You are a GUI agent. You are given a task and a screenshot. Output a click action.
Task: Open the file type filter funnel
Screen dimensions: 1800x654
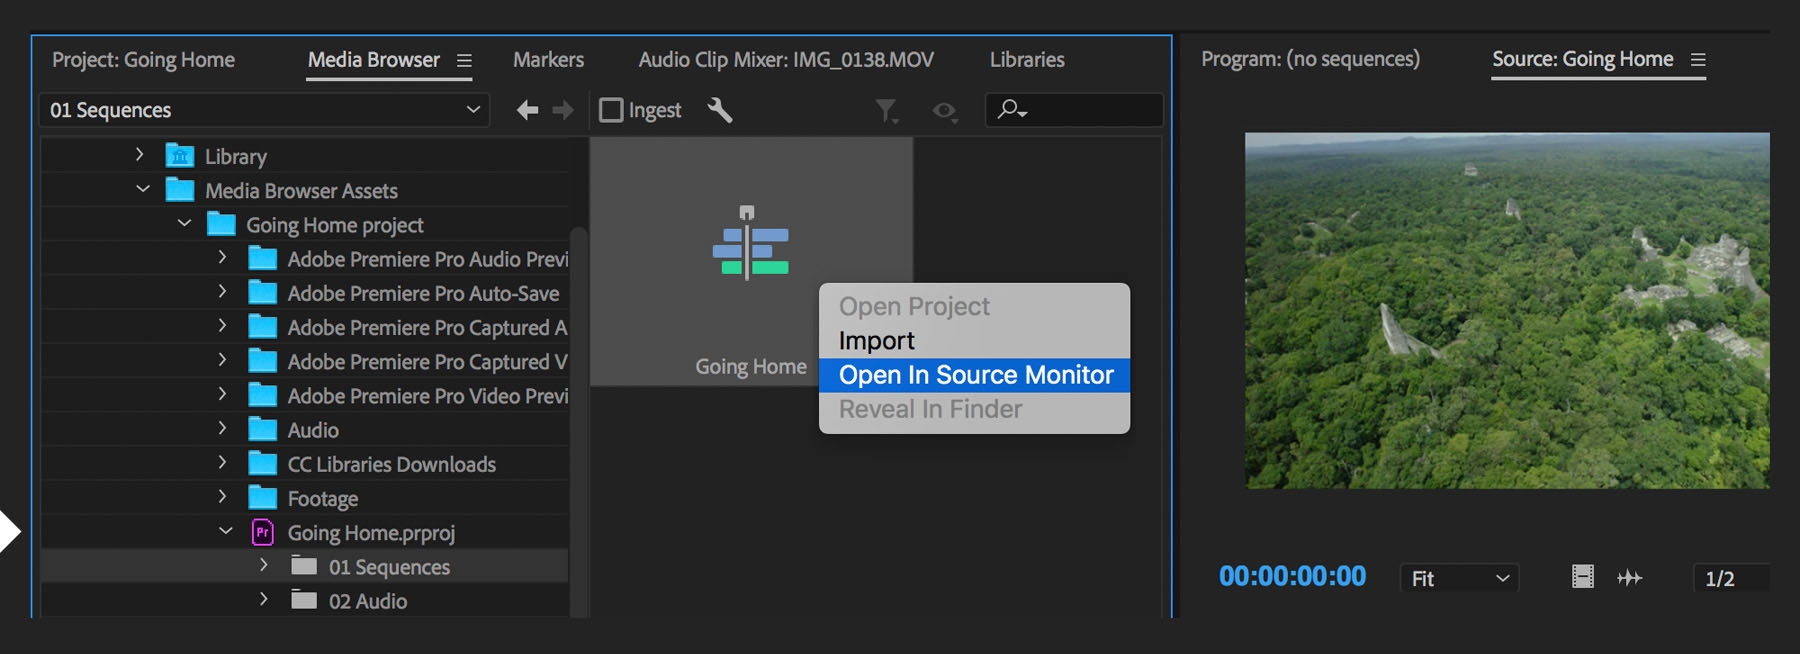coord(887,111)
